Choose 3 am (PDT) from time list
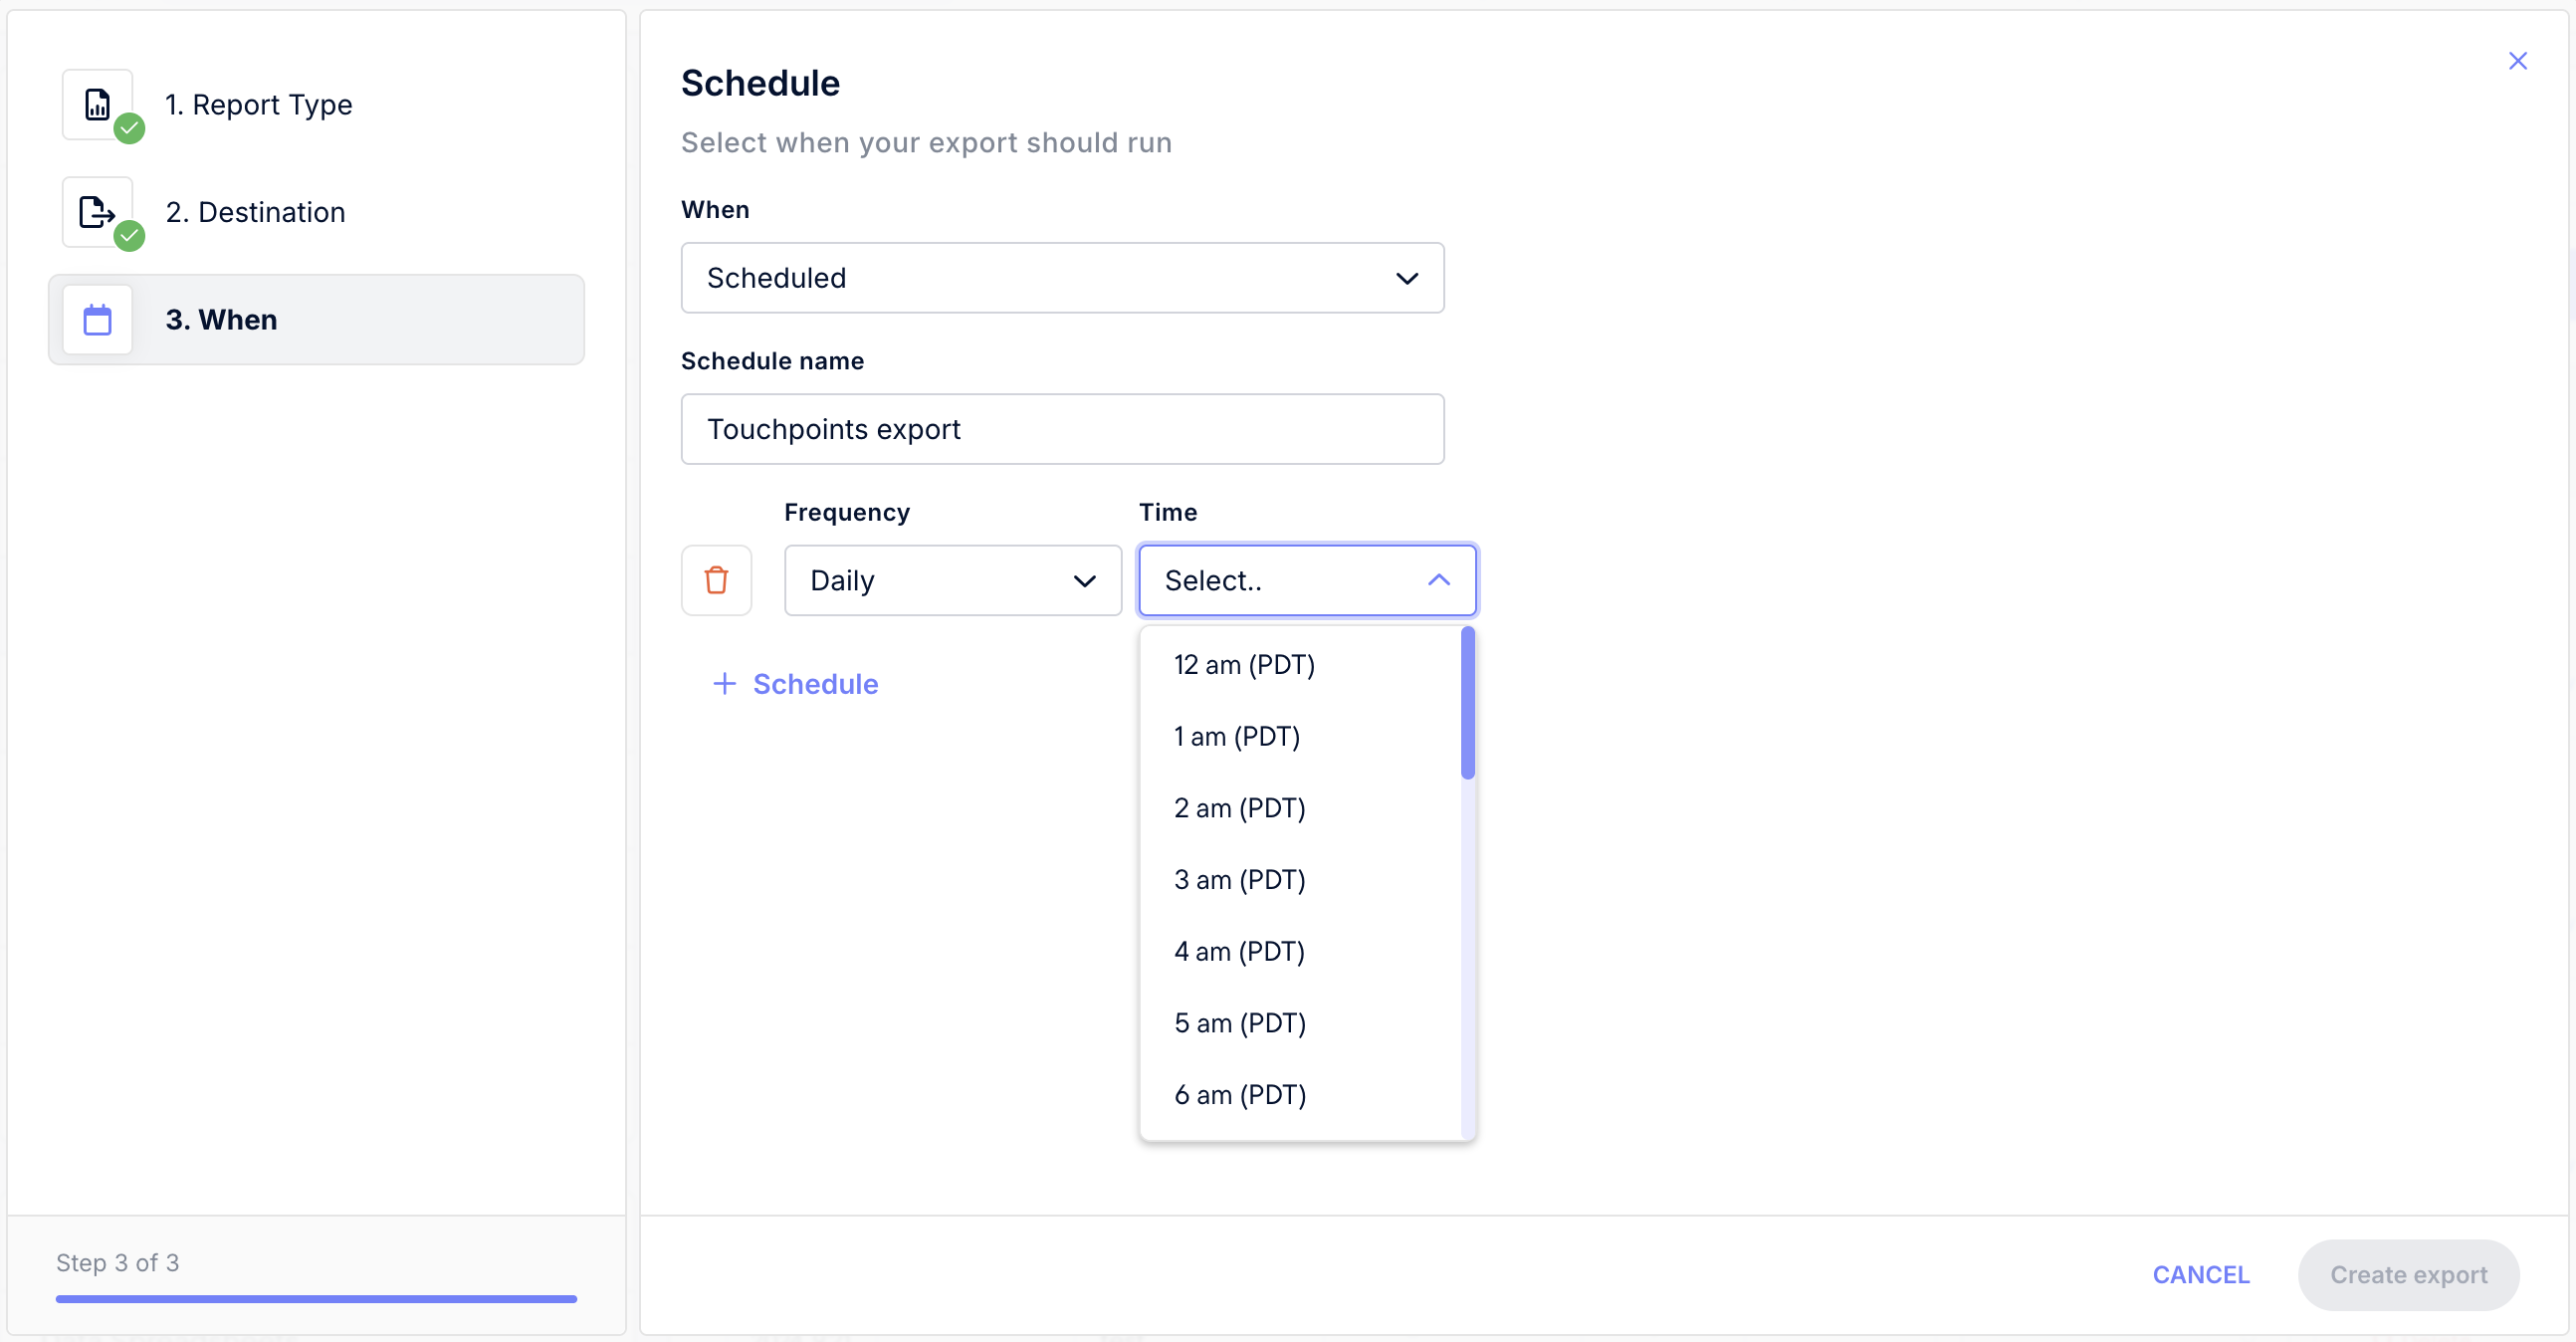The height and width of the screenshot is (1342, 2576). [1239, 880]
